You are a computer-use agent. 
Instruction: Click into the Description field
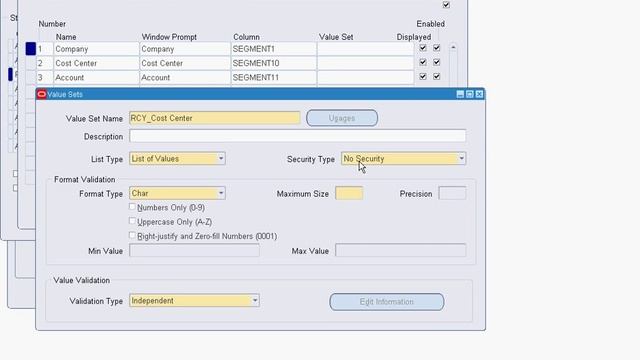pyautogui.click(x=298, y=136)
